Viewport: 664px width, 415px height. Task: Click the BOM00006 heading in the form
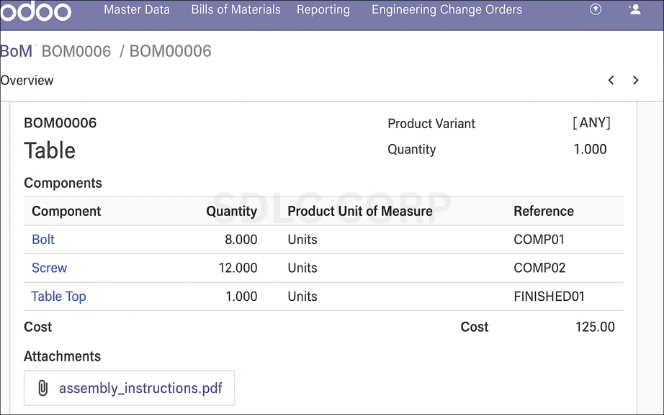point(60,123)
